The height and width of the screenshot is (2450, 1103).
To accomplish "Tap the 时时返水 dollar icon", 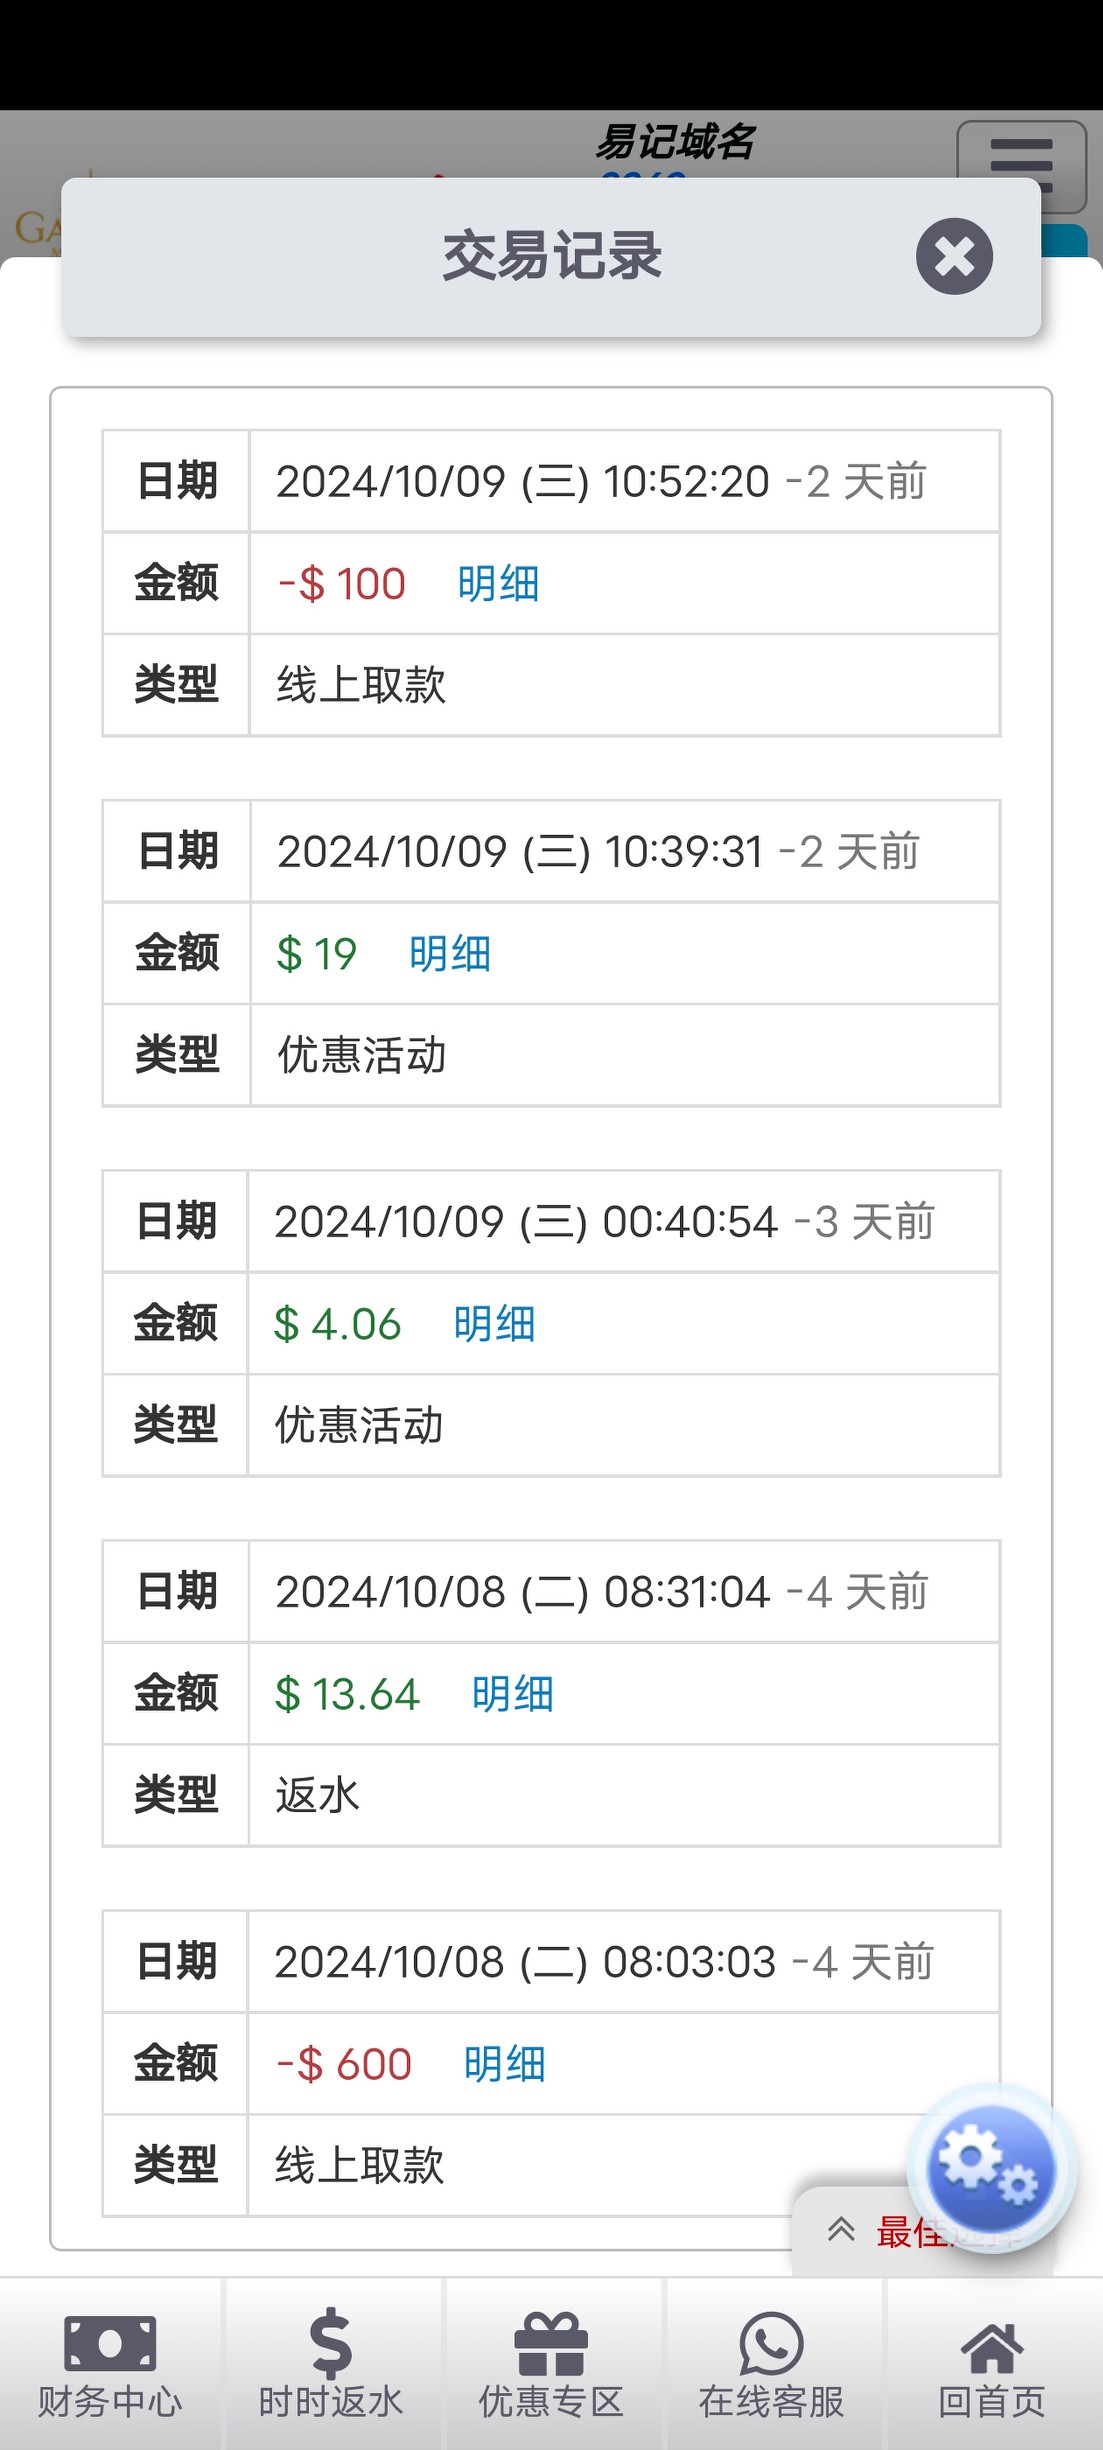I will pos(331,2364).
